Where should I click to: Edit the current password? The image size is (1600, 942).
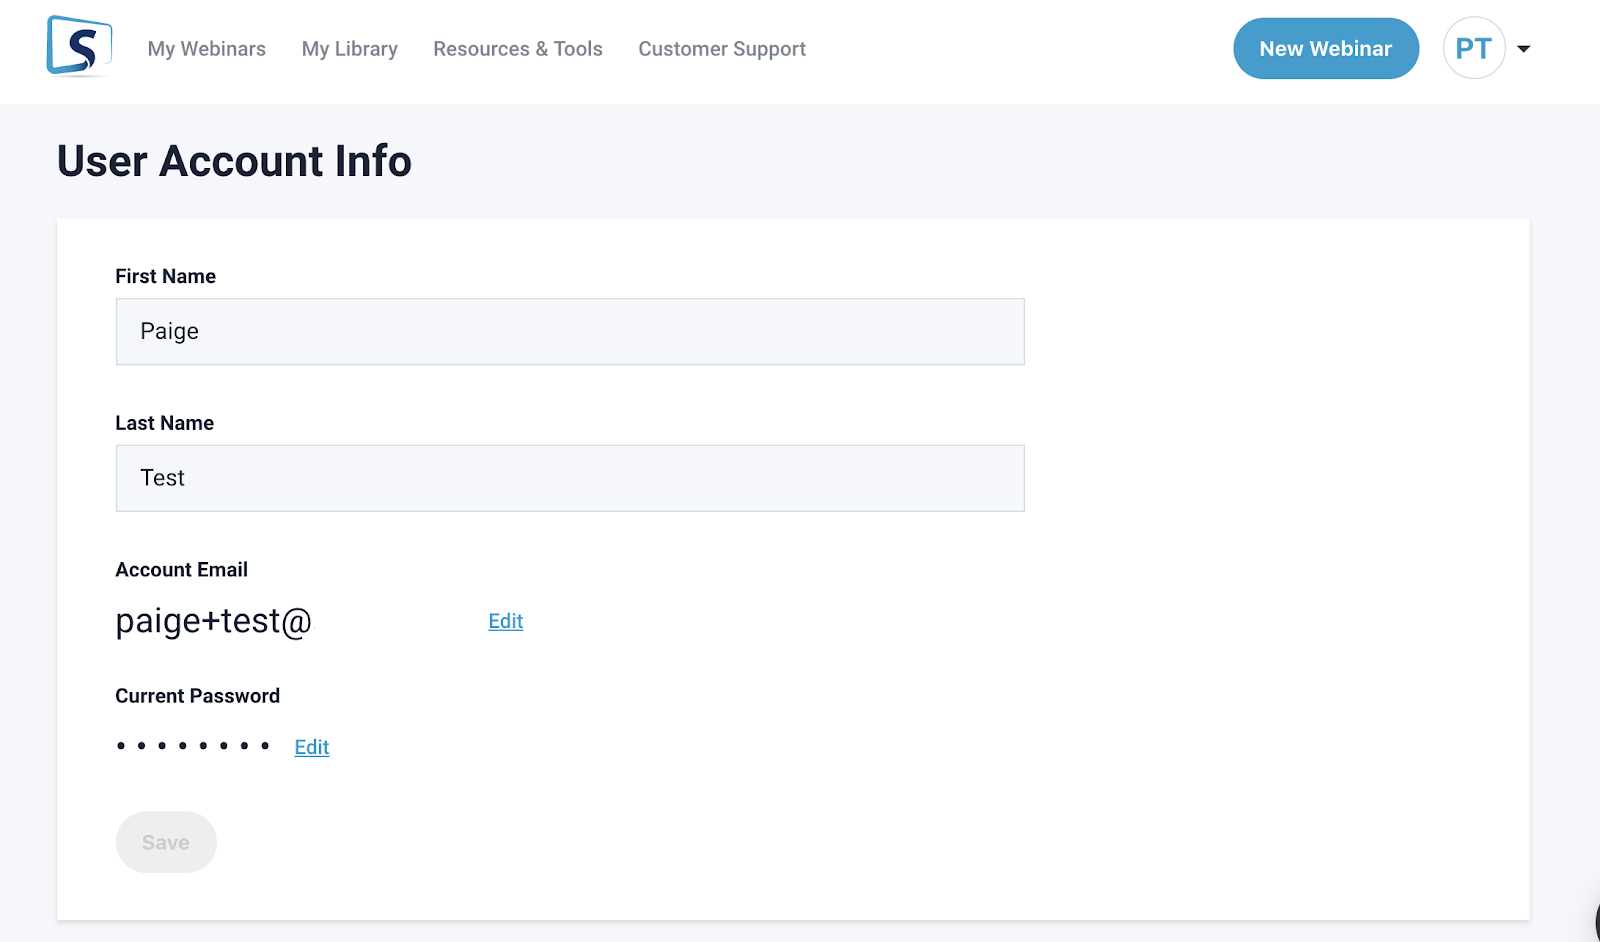pyautogui.click(x=312, y=747)
